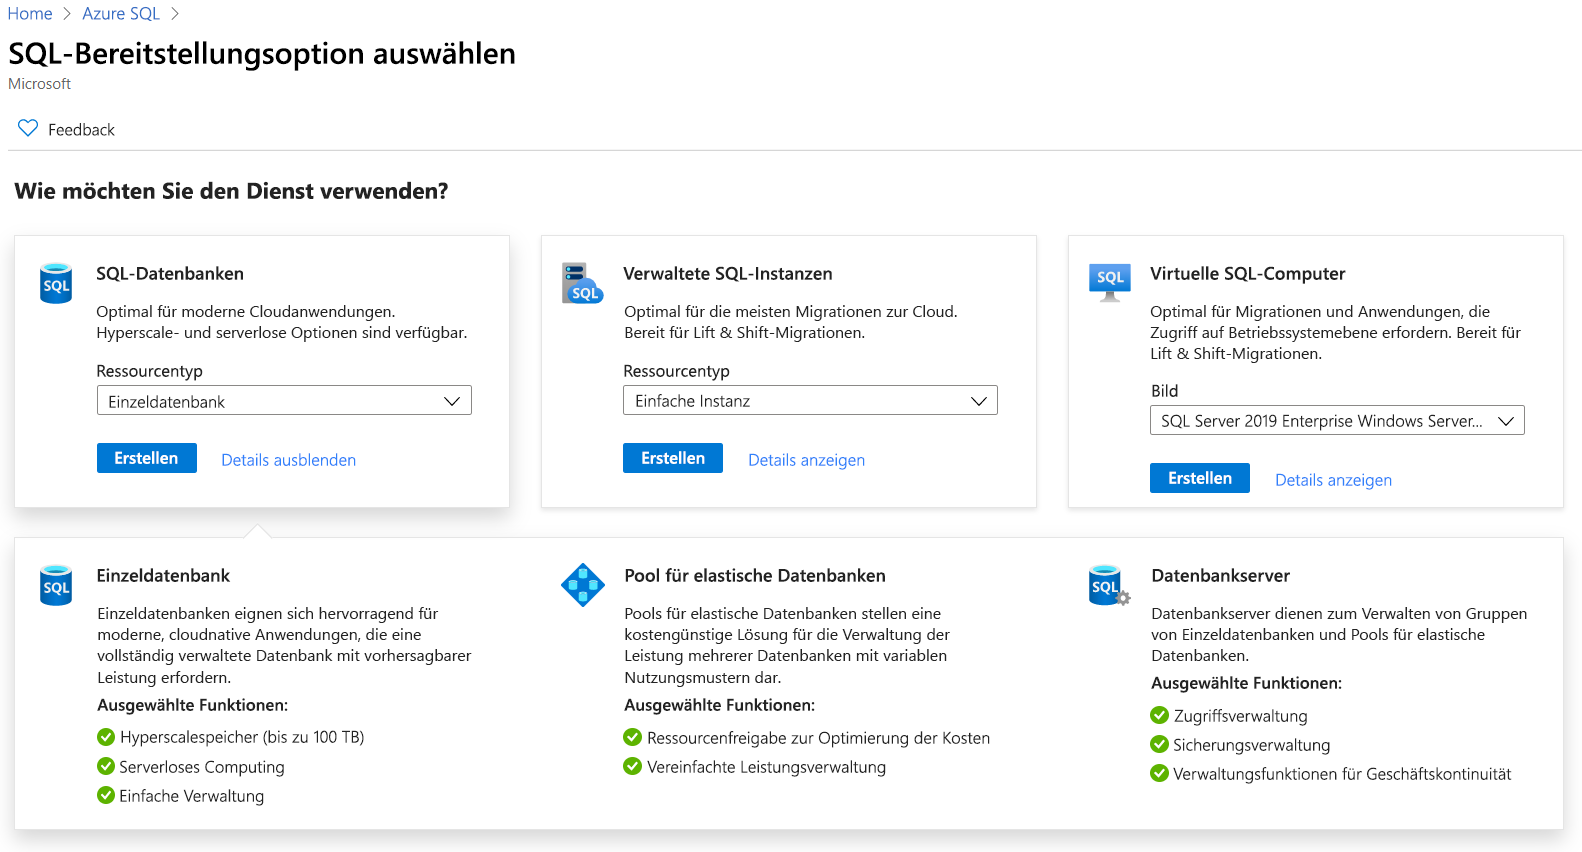Click Erstellen under SQL-Datenbanken
The image size is (1582, 852).
tap(147, 458)
